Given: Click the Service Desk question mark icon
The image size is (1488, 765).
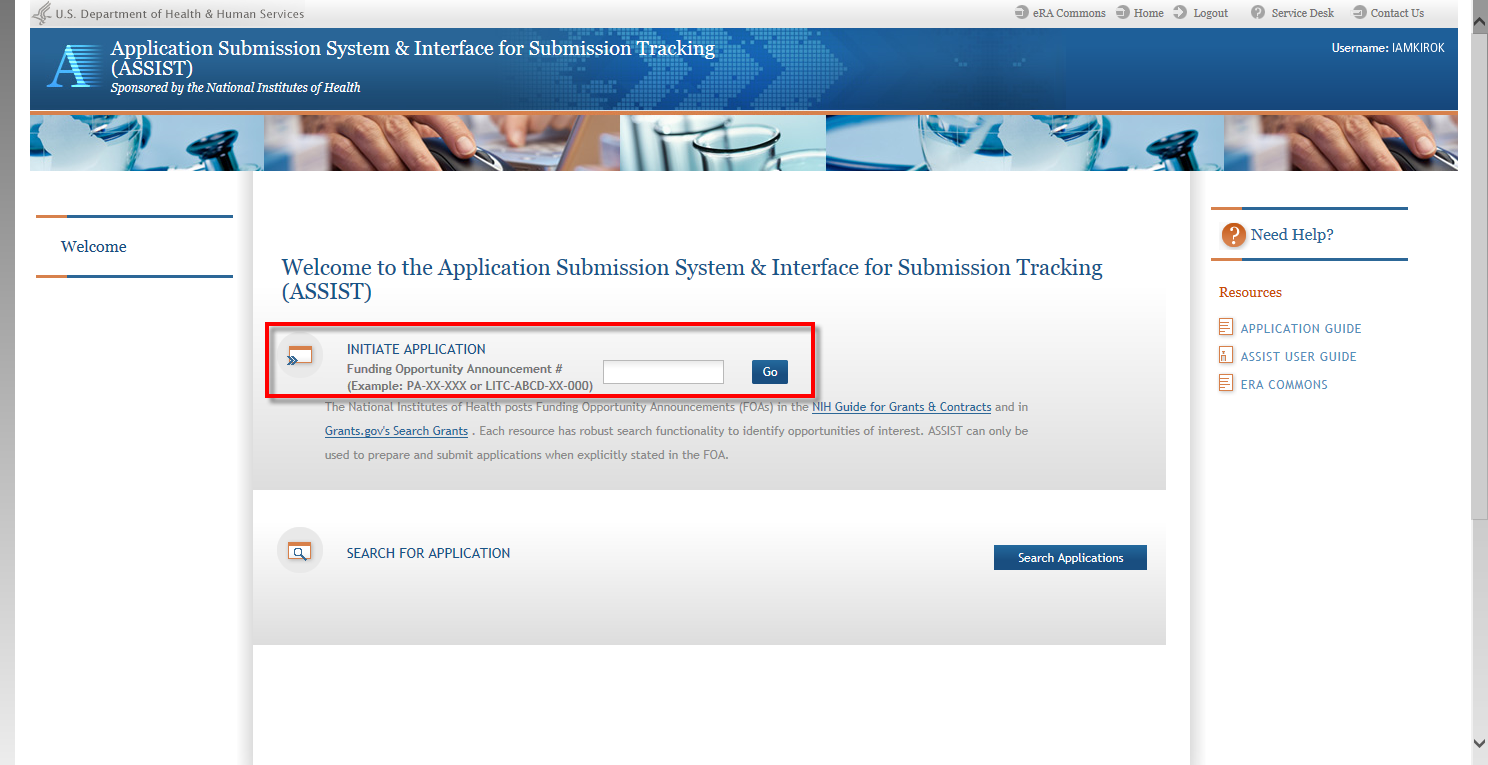Looking at the screenshot, I should point(1258,13).
